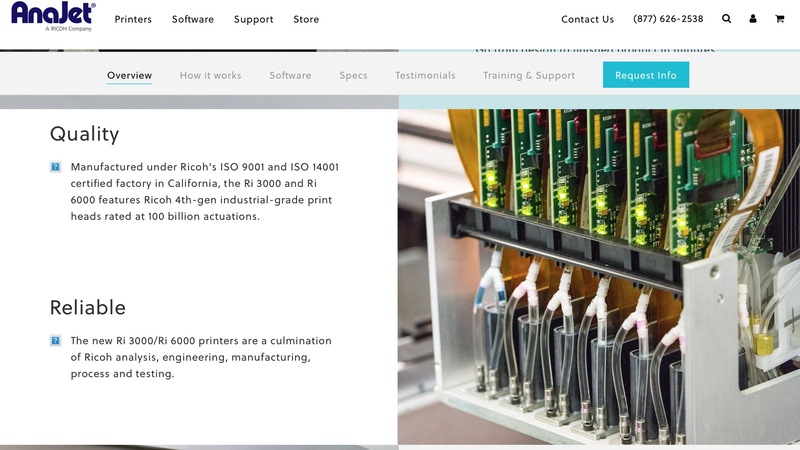This screenshot has height=450, width=800.
Task: Select the Overview tab
Action: click(130, 75)
